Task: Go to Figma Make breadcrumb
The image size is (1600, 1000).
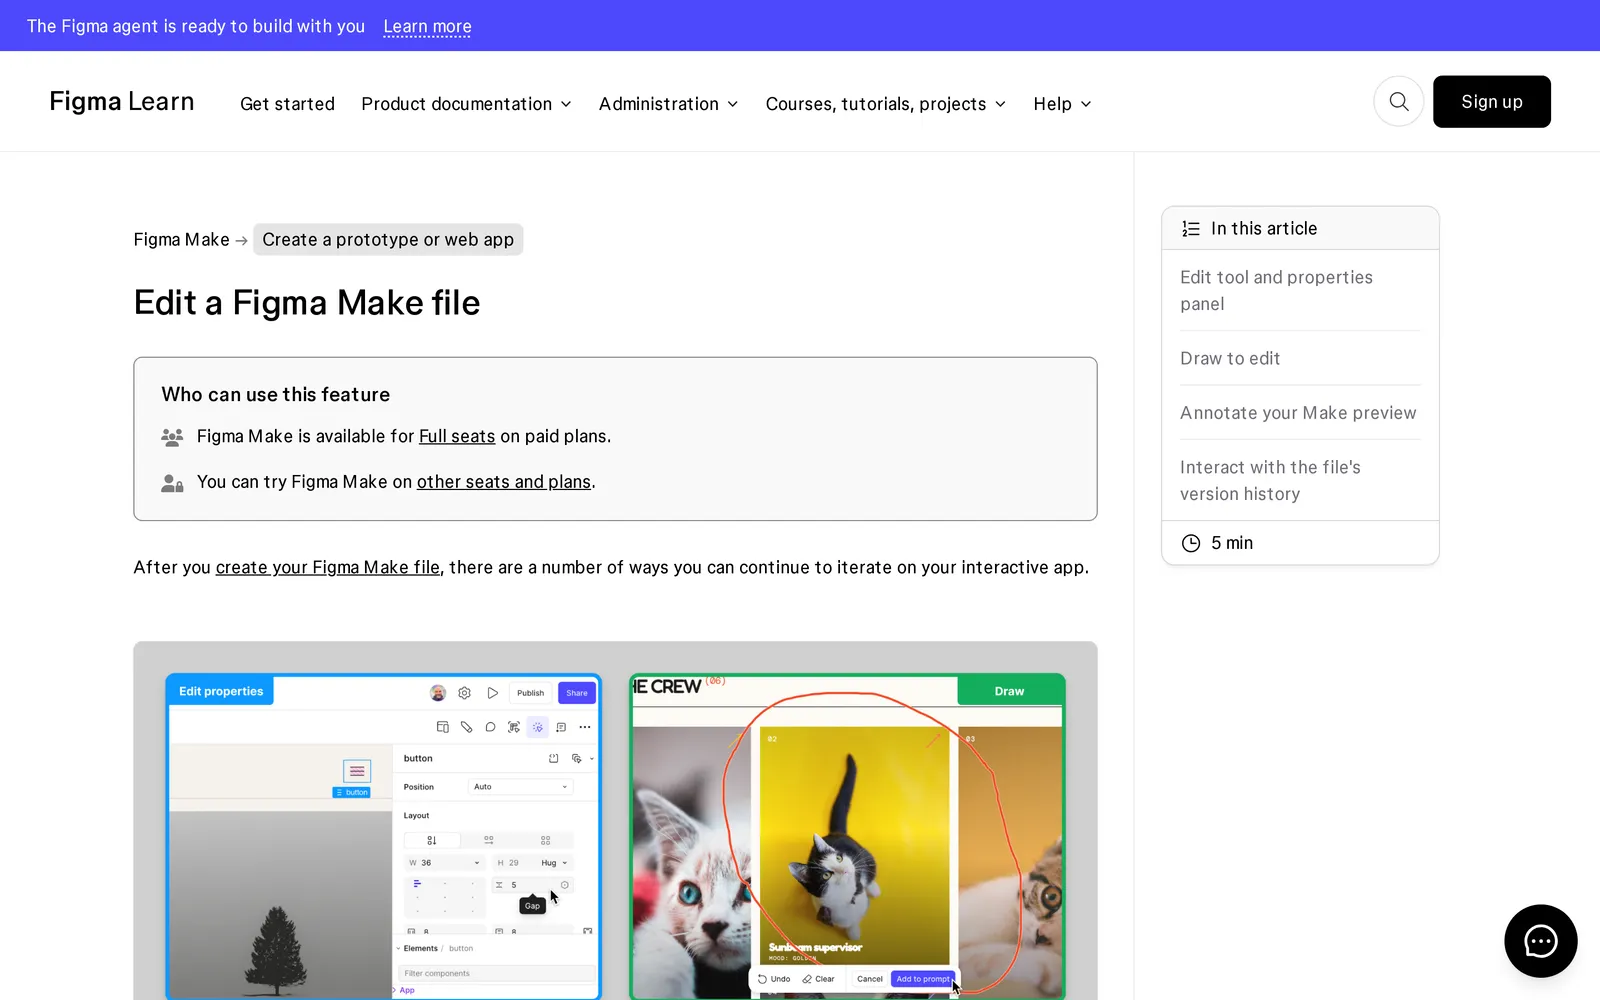Action: (x=181, y=240)
